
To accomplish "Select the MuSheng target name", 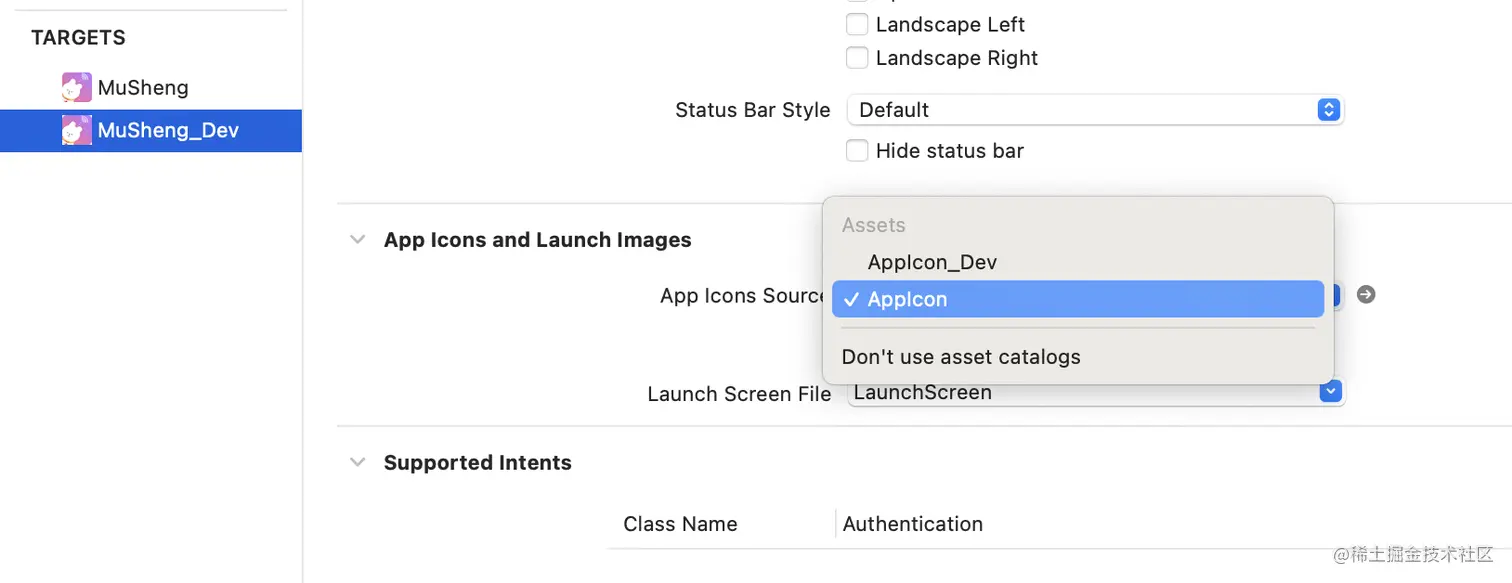I will coord(143,88).
